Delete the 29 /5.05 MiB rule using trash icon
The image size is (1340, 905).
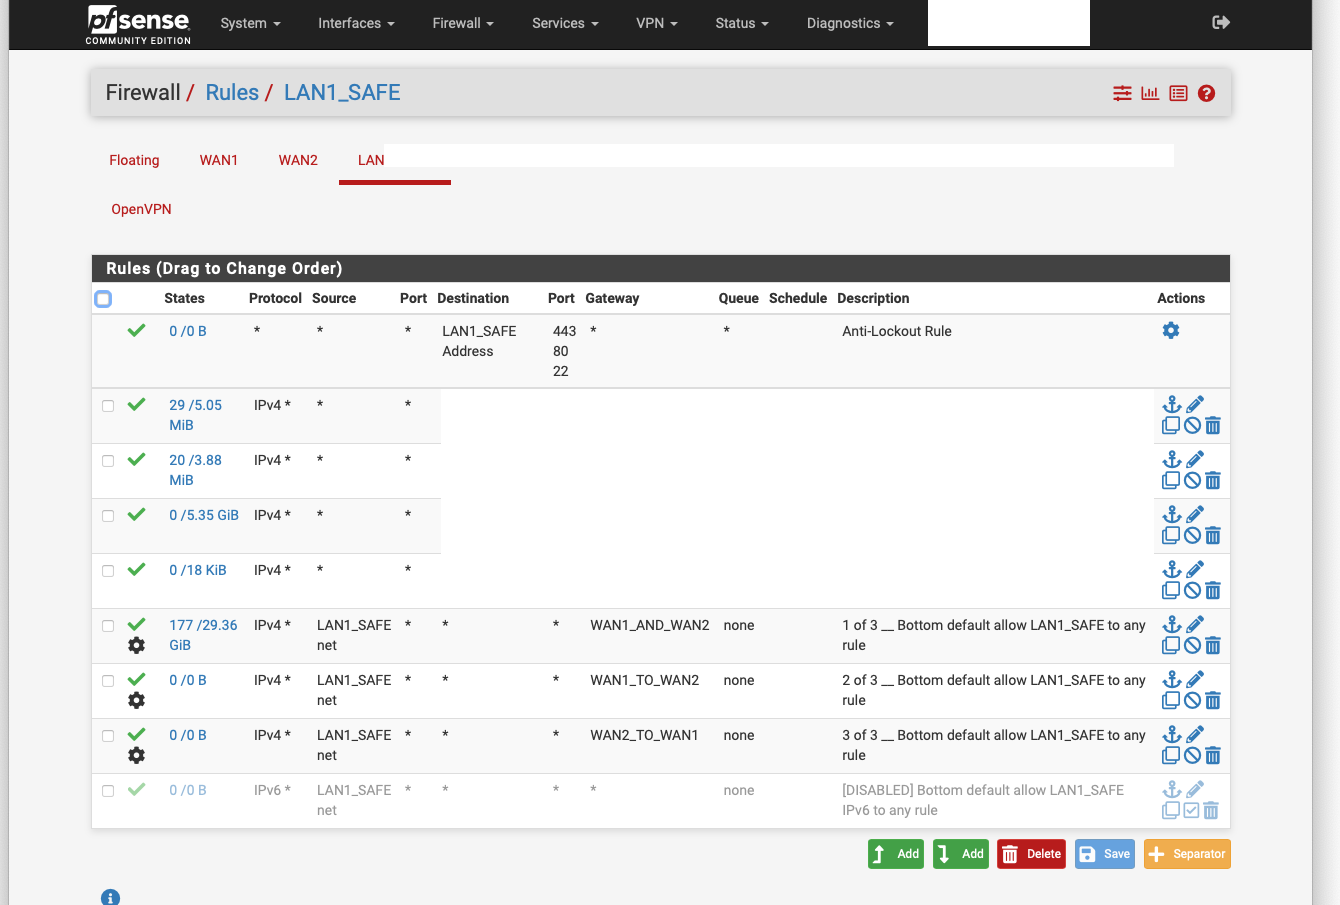[1213, 425]
